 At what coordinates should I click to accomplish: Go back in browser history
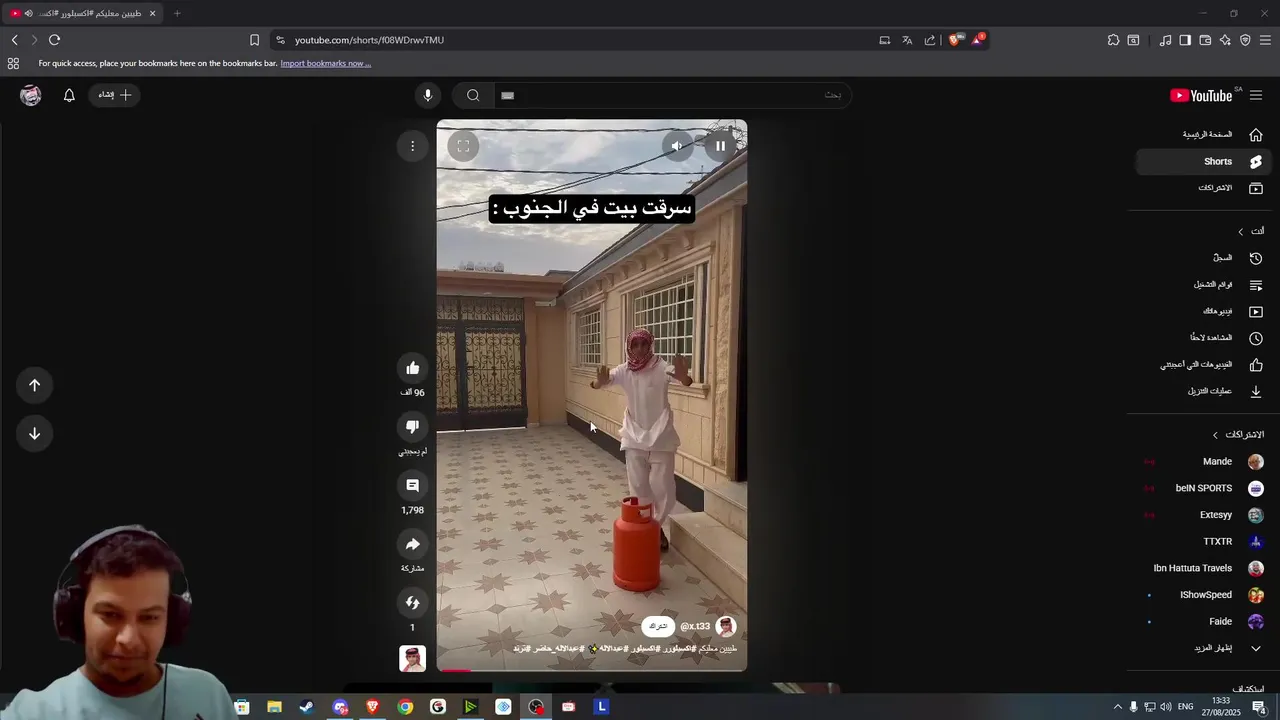point(14,40)
